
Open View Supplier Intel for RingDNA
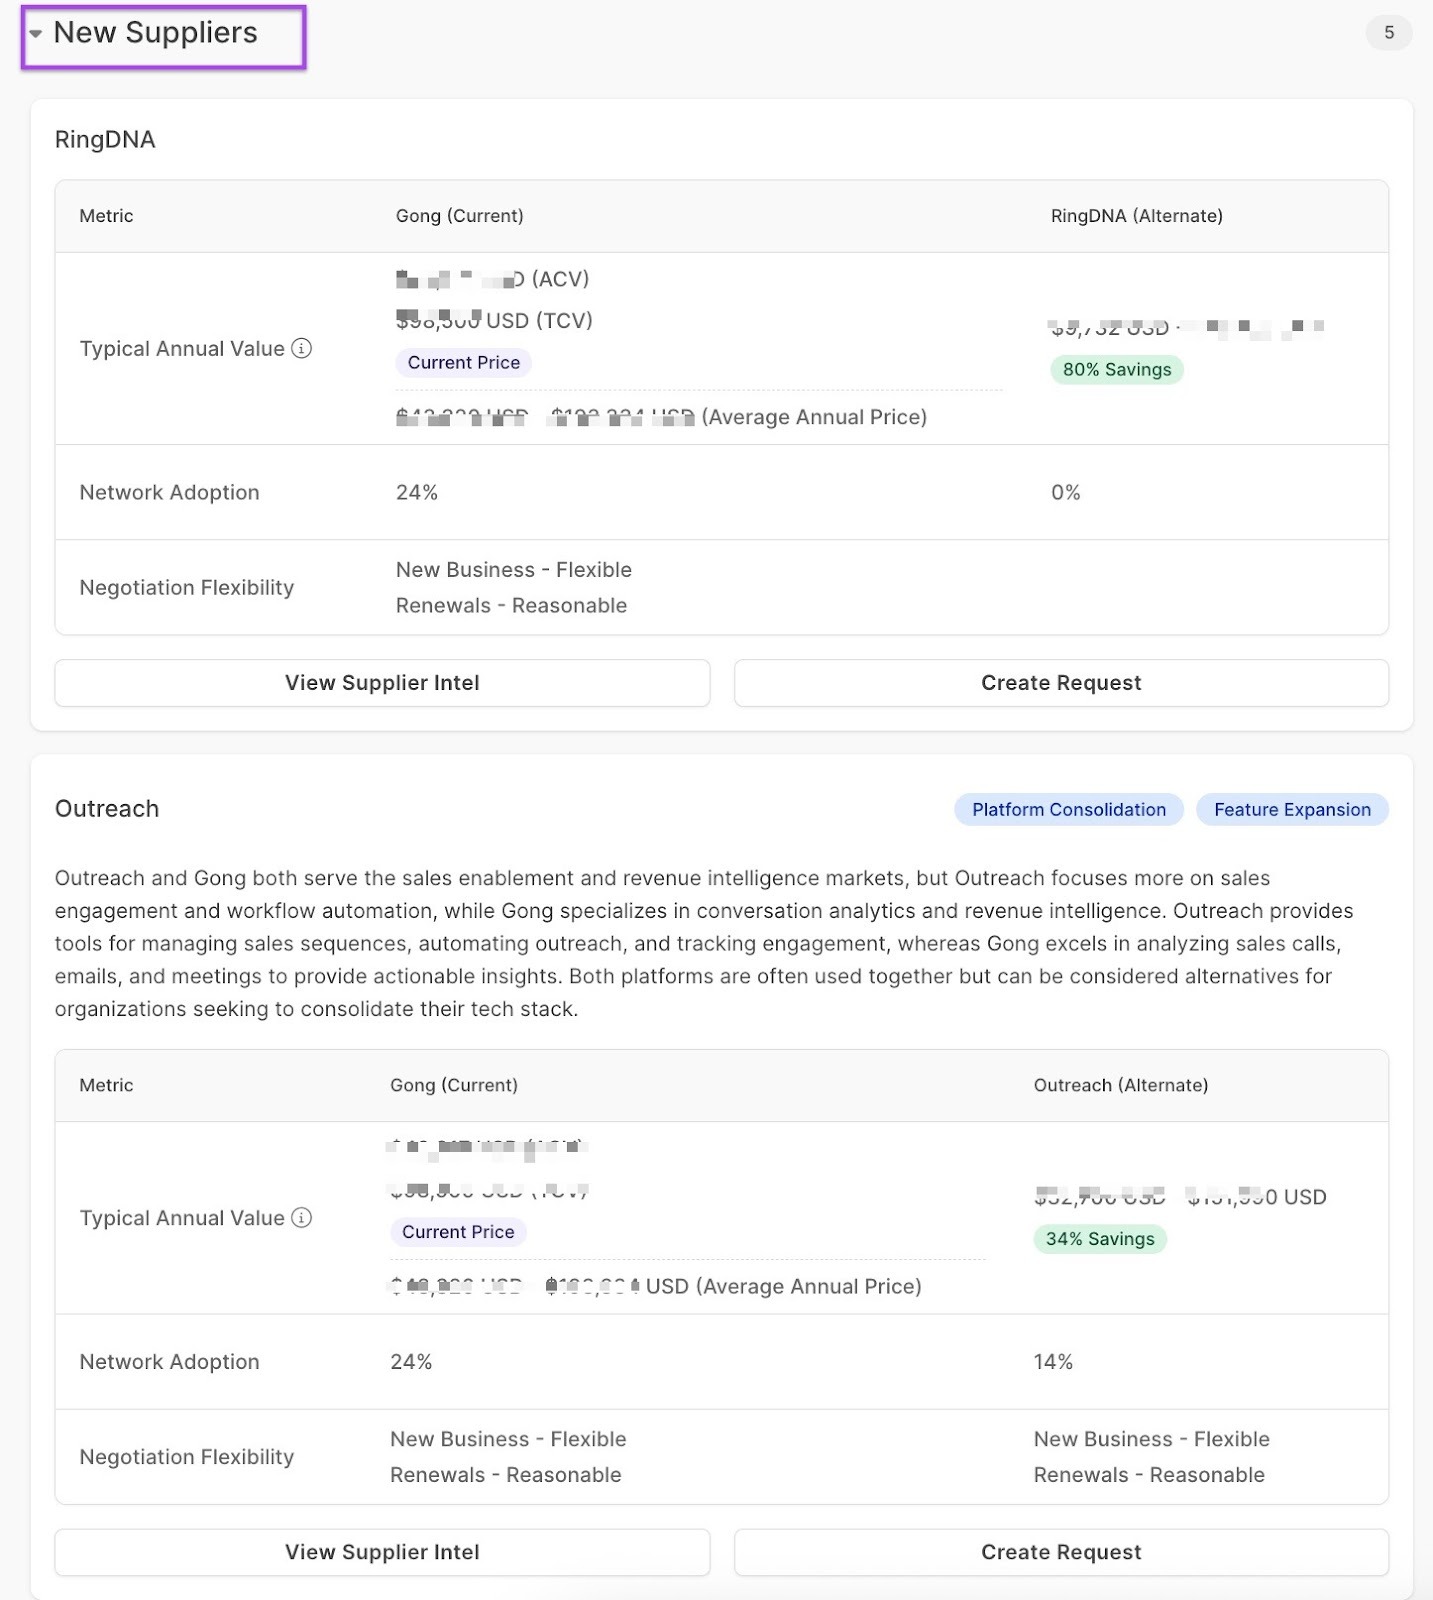382,683
